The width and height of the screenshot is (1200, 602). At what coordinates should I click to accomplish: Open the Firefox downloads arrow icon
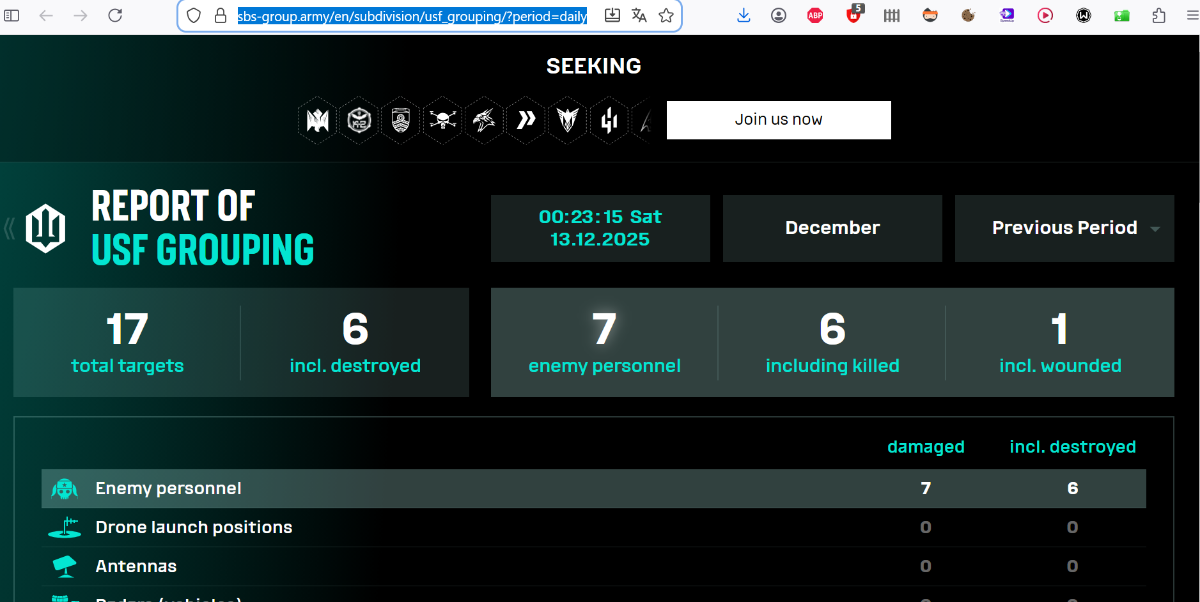(743, 15)
